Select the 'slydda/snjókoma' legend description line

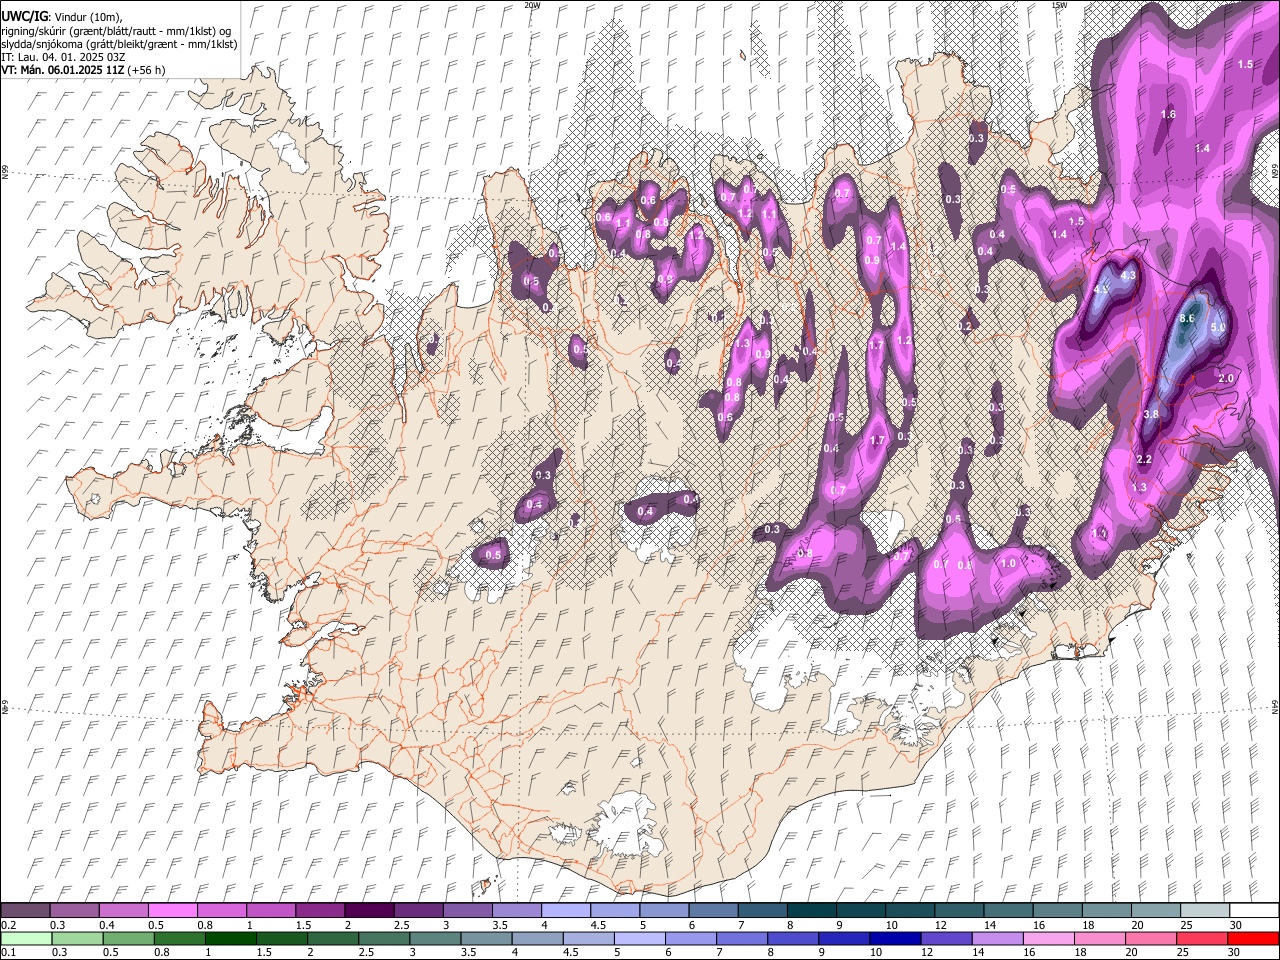[x=119, y=44]
